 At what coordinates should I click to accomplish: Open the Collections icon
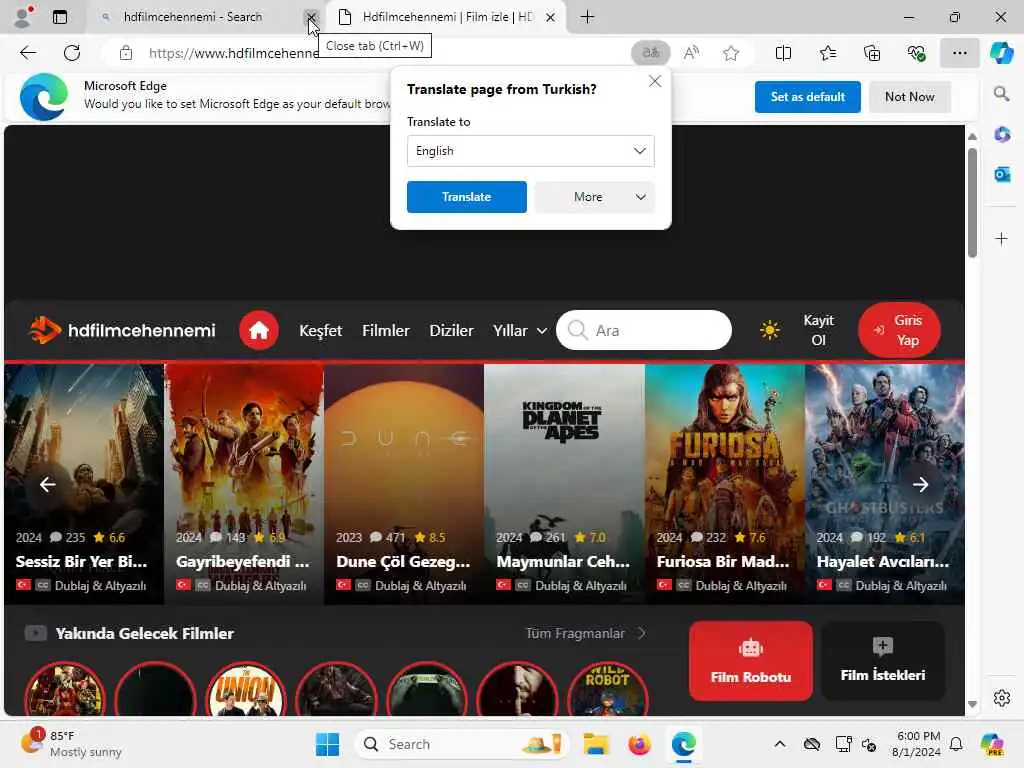click(x=872, y=53)
